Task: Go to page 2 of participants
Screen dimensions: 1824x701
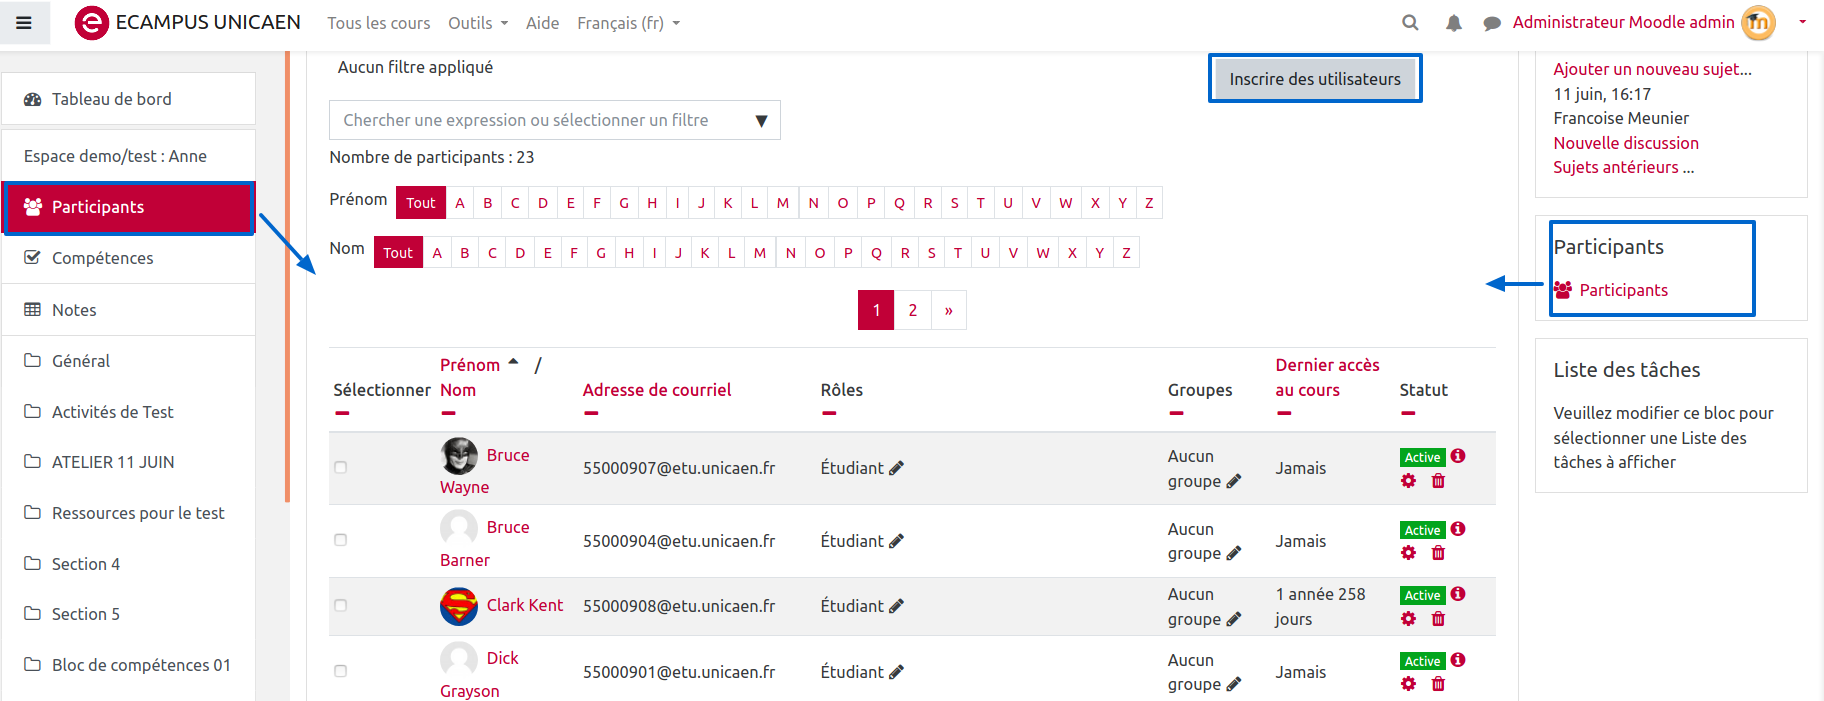Action: click(x=912, y=310)
